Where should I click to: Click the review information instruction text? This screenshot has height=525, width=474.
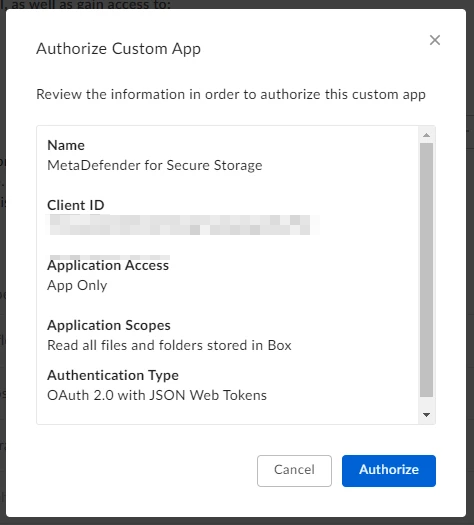click(x=231, y=94)
